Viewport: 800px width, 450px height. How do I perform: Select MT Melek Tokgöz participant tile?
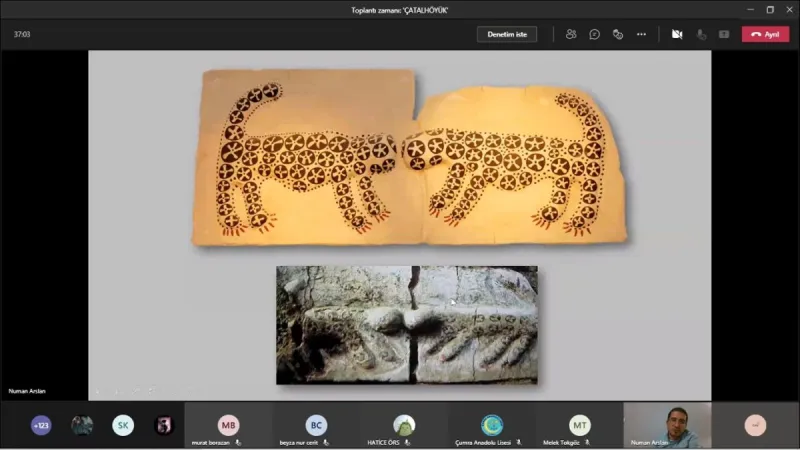click(580, 425)
